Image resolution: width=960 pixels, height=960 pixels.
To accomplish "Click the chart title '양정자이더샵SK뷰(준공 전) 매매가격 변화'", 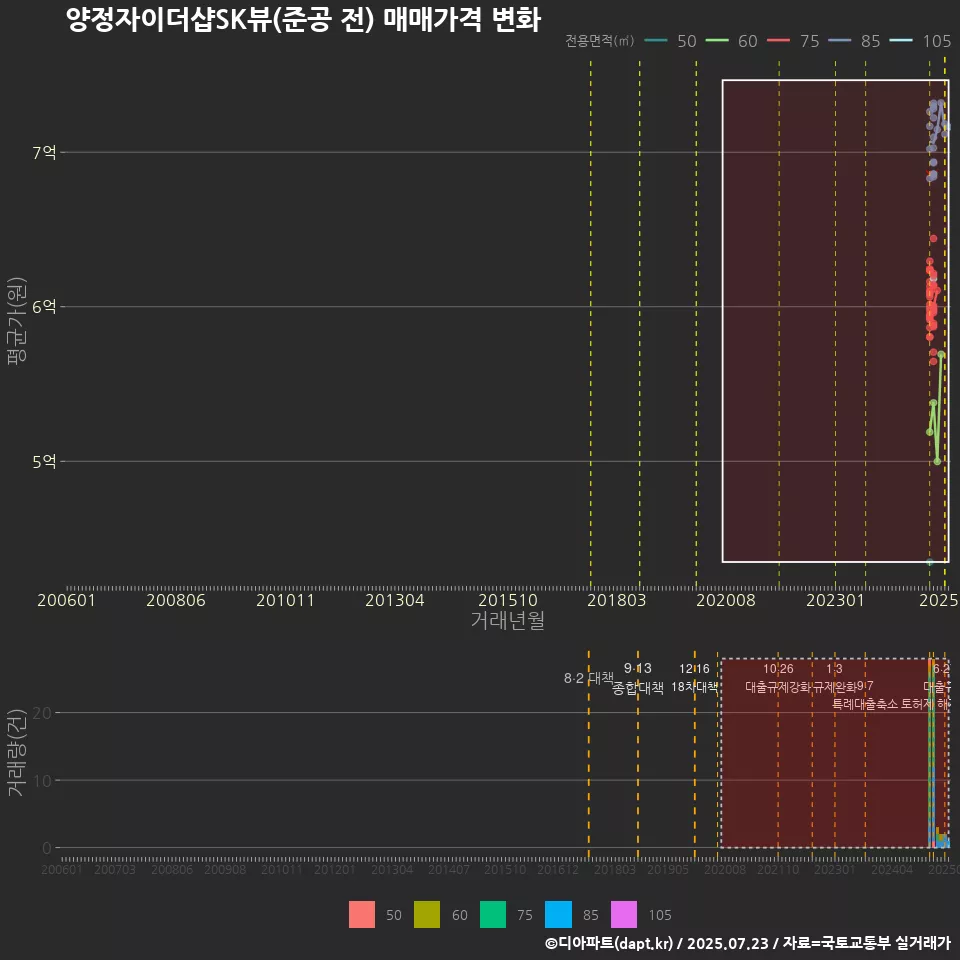I will [303, 20].
